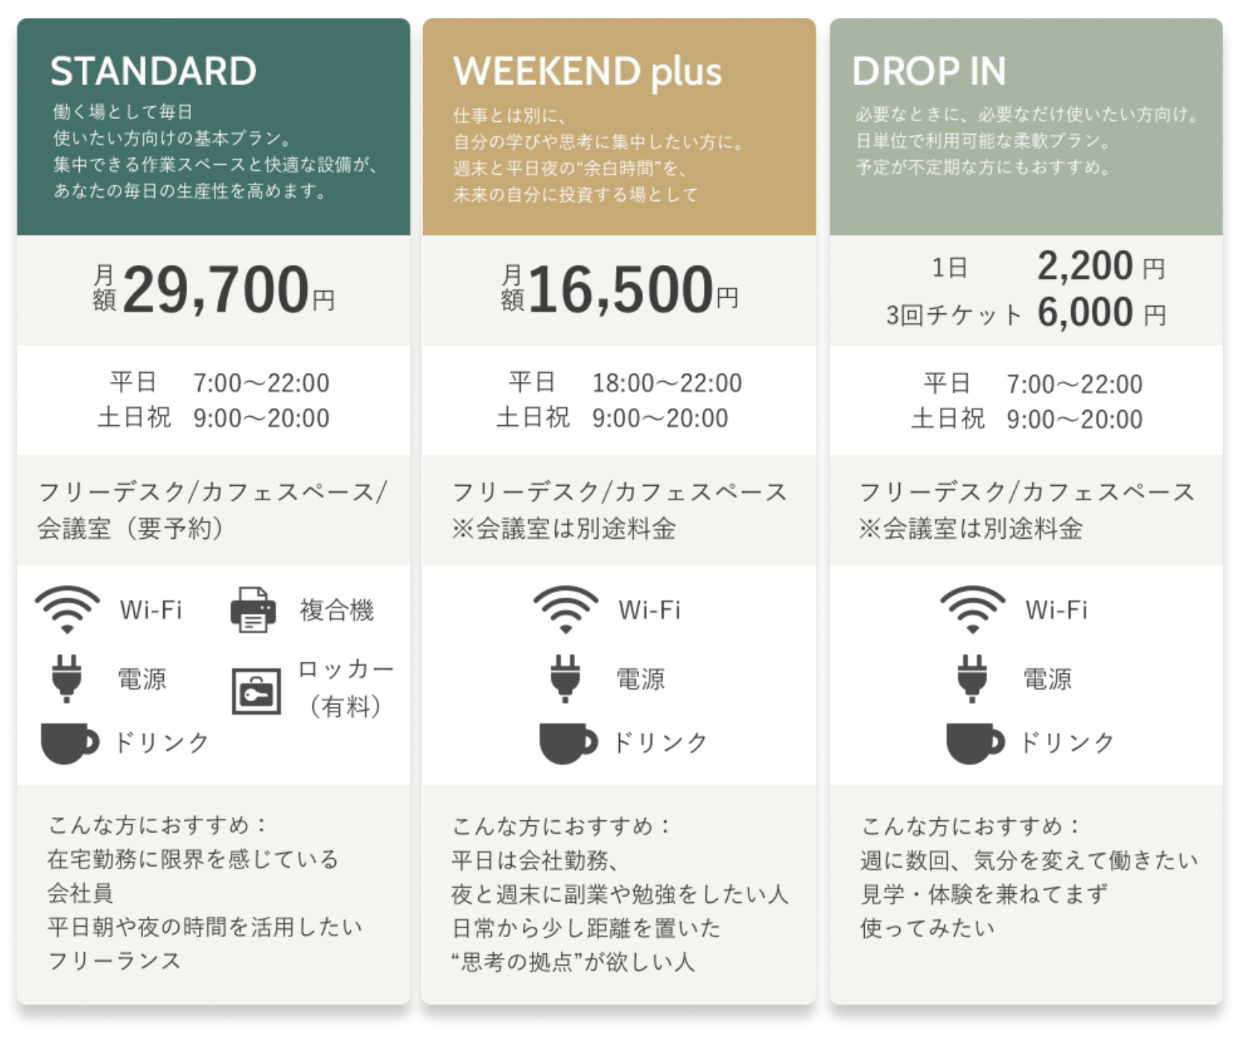This screenshot has width=1250, height=1042.
Task: Click the WEEKEND plus 18:00〜22:00 weekday hours
Action: [x=666, y=383]
